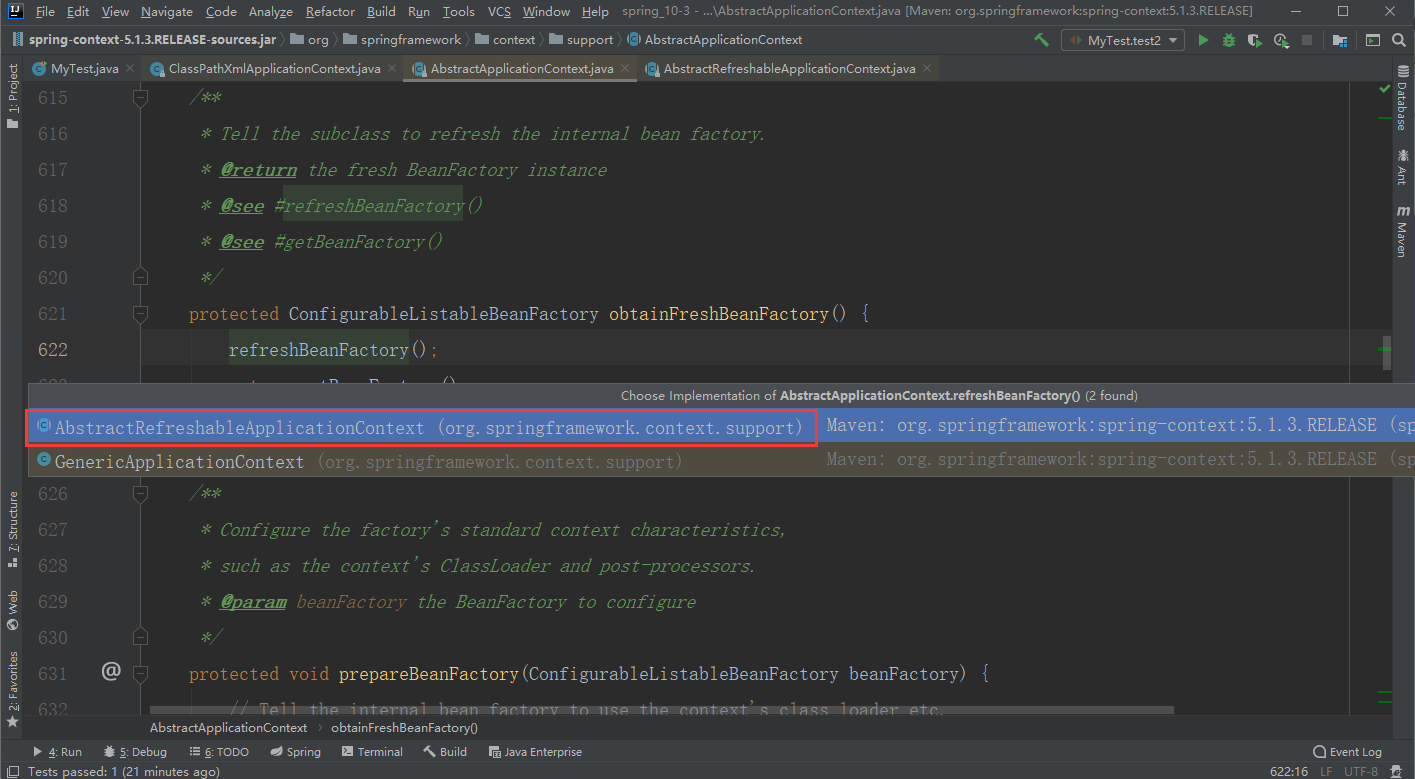Open the Analyze menu
The width and height of the screenshot is (1415, 779).
pos(271,11)
